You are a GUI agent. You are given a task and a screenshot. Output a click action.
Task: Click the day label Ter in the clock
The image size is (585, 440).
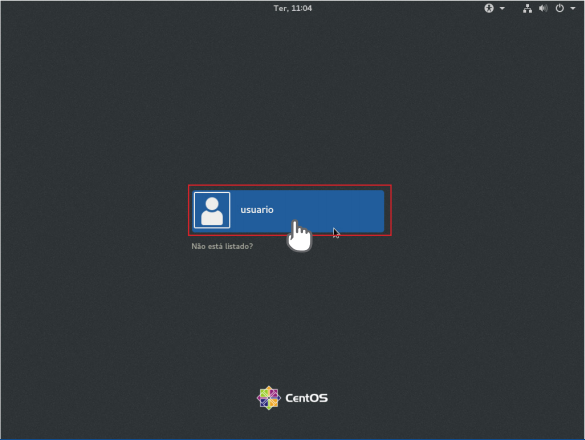pyautogui.click(x=281, y=8)
